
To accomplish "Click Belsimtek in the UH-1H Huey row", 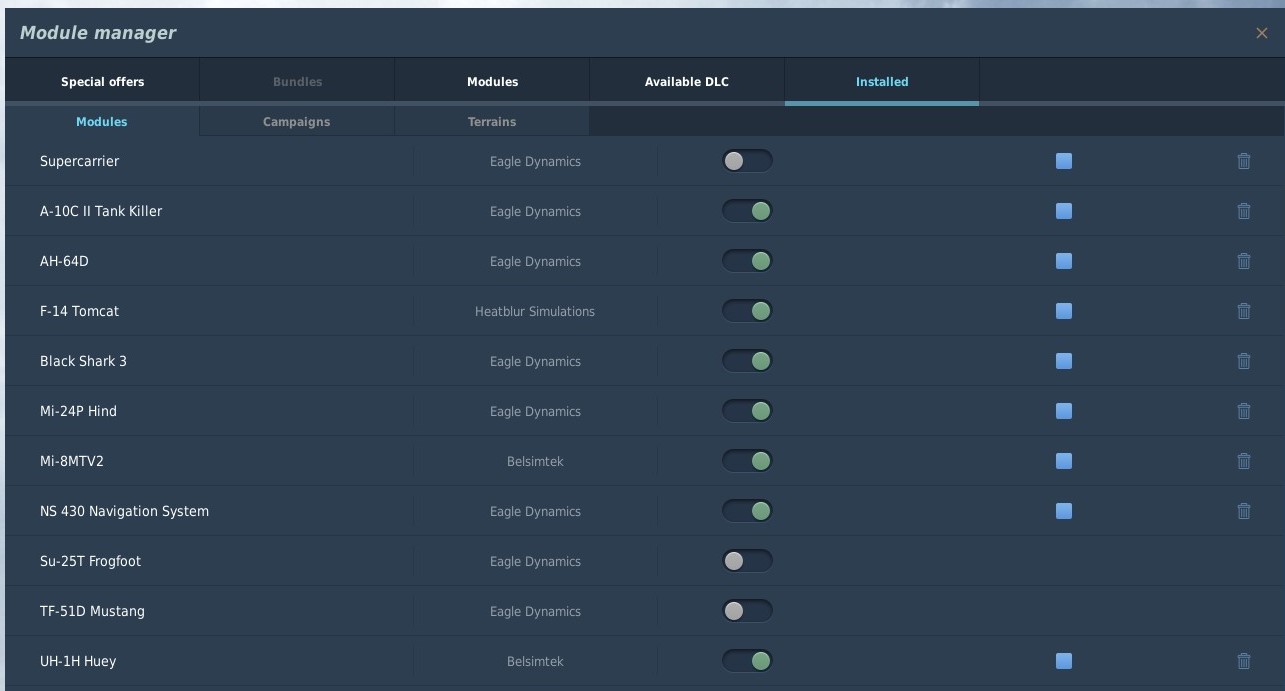I will click(535, 661).
